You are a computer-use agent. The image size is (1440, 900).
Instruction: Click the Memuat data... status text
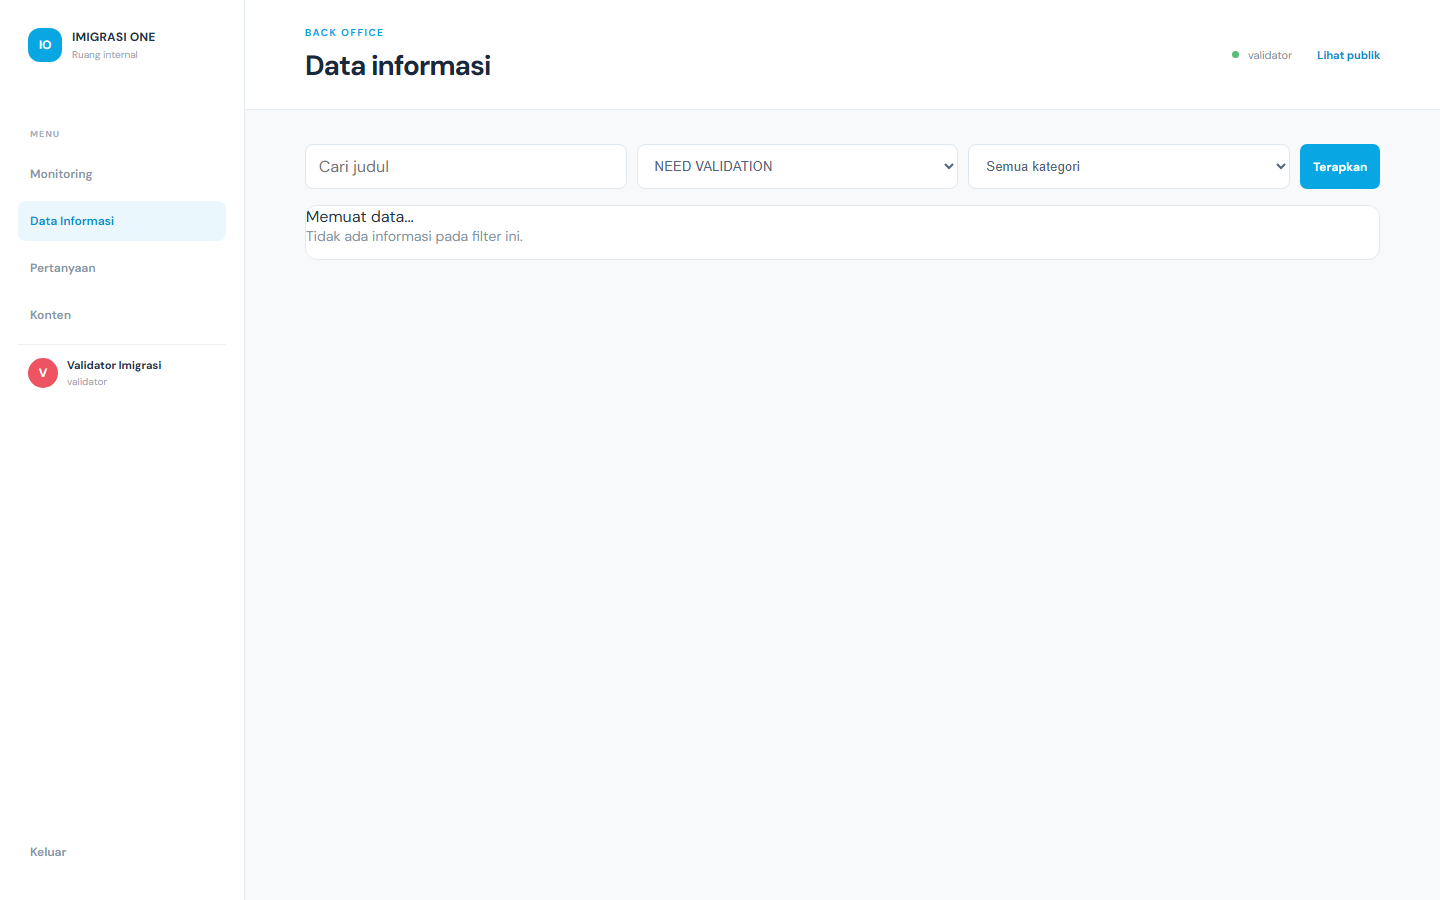point(360,217)
